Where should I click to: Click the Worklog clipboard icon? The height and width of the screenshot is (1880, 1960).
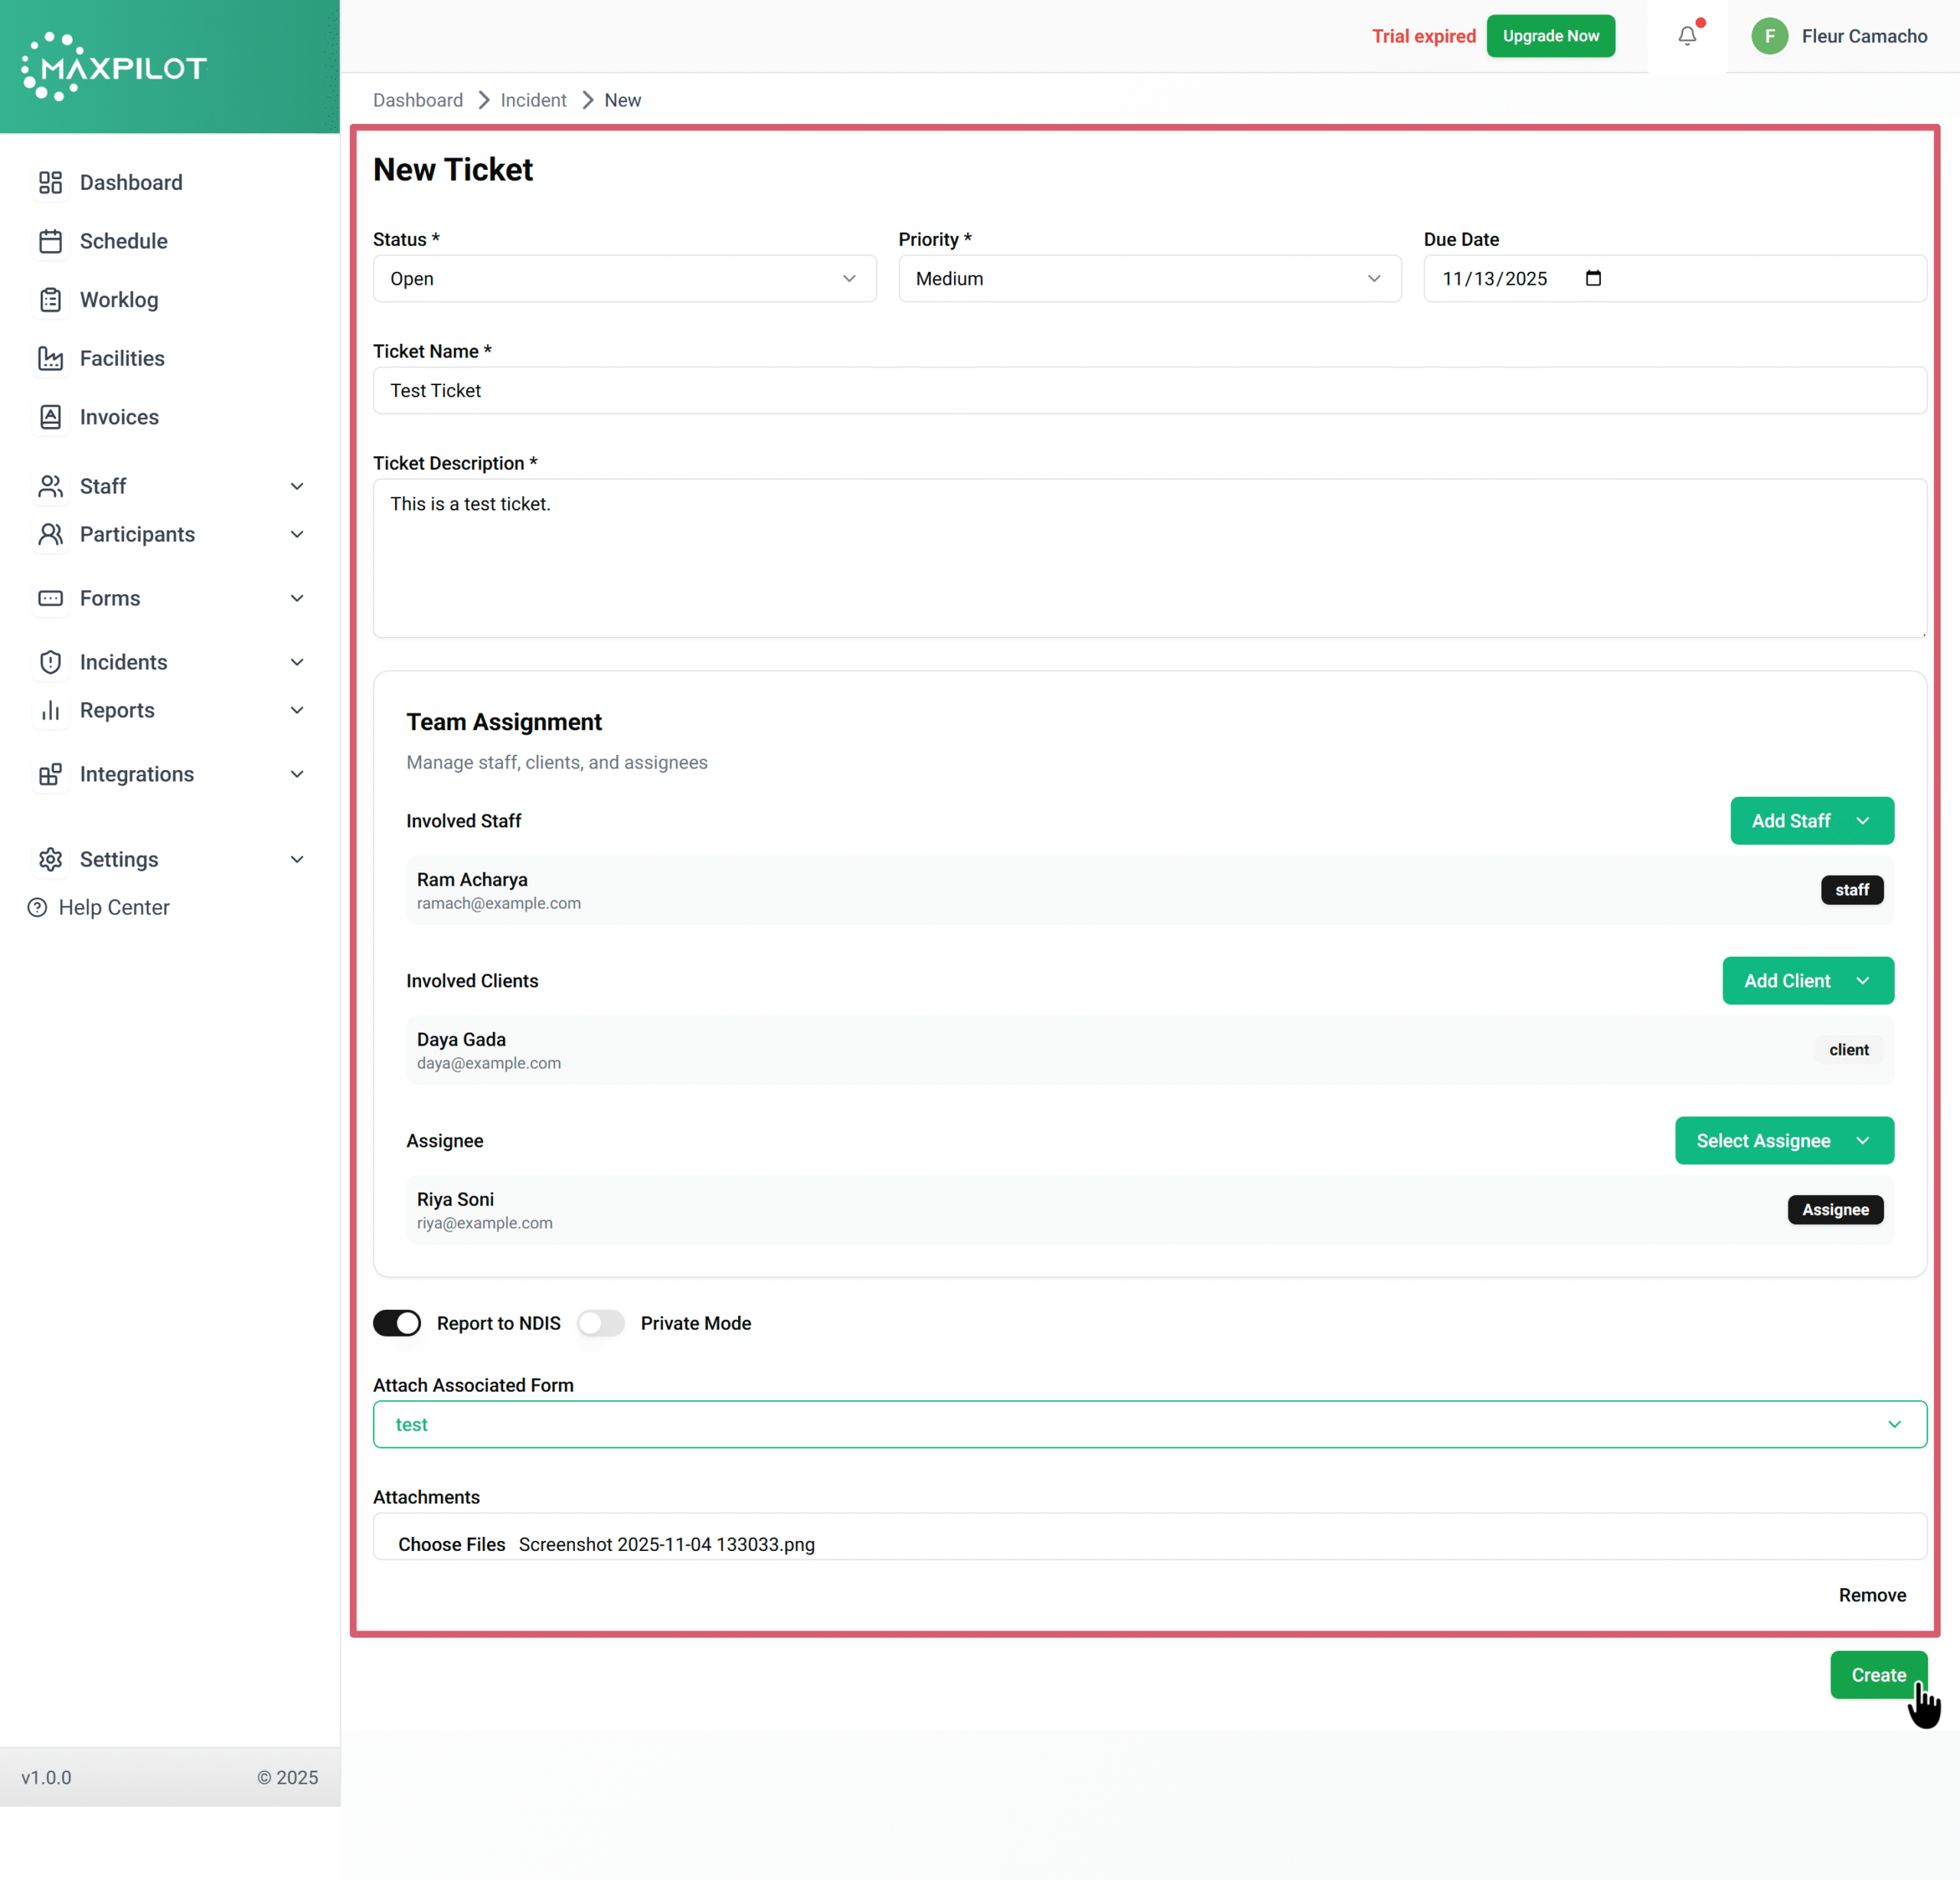(50, 300)
